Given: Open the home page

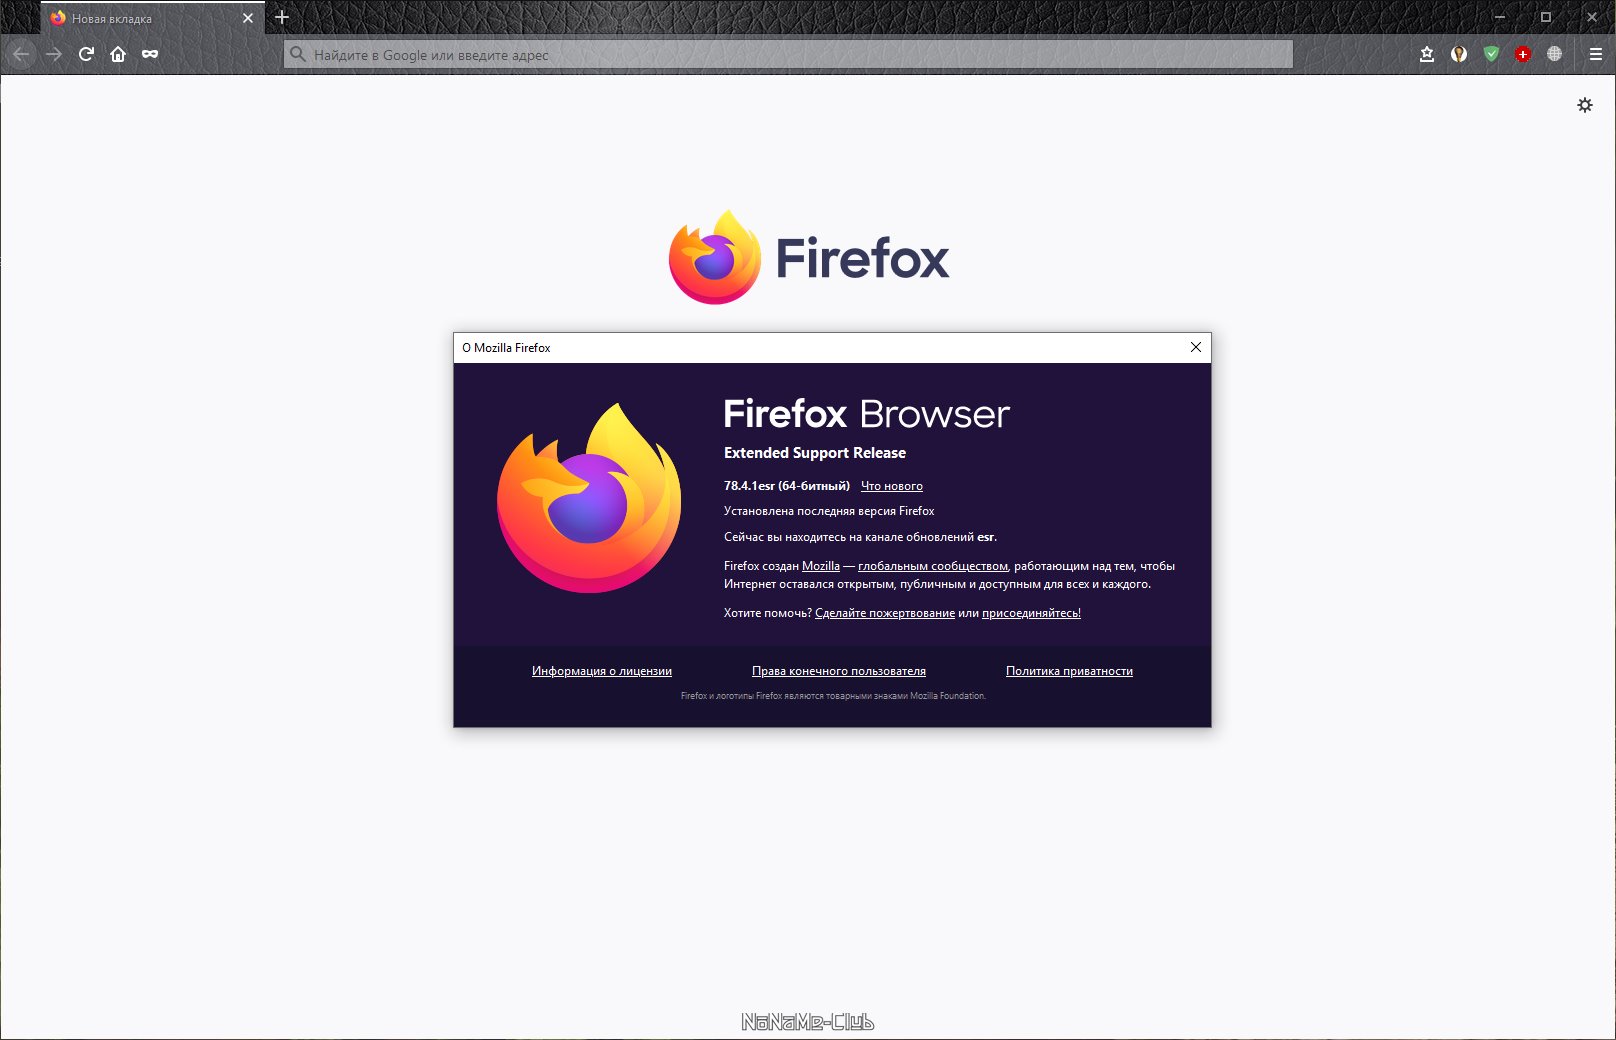Looking at the screenshot, I should coord(118,54).
